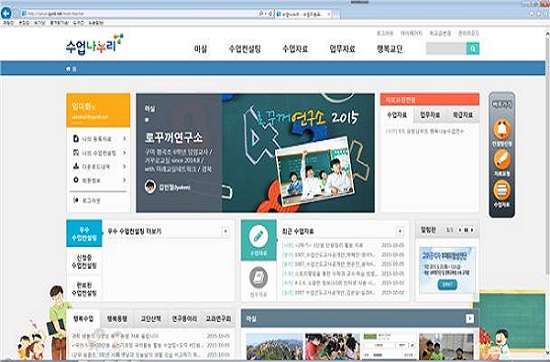Expand 최근 수업자료 list plus button

pyautogui.click(x=400, y=231)
